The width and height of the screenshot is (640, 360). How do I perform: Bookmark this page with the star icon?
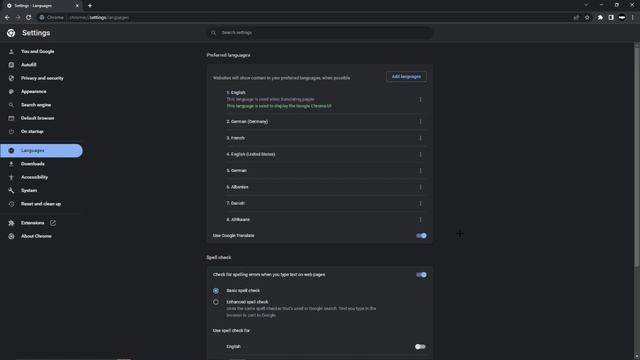click(587, 18)
